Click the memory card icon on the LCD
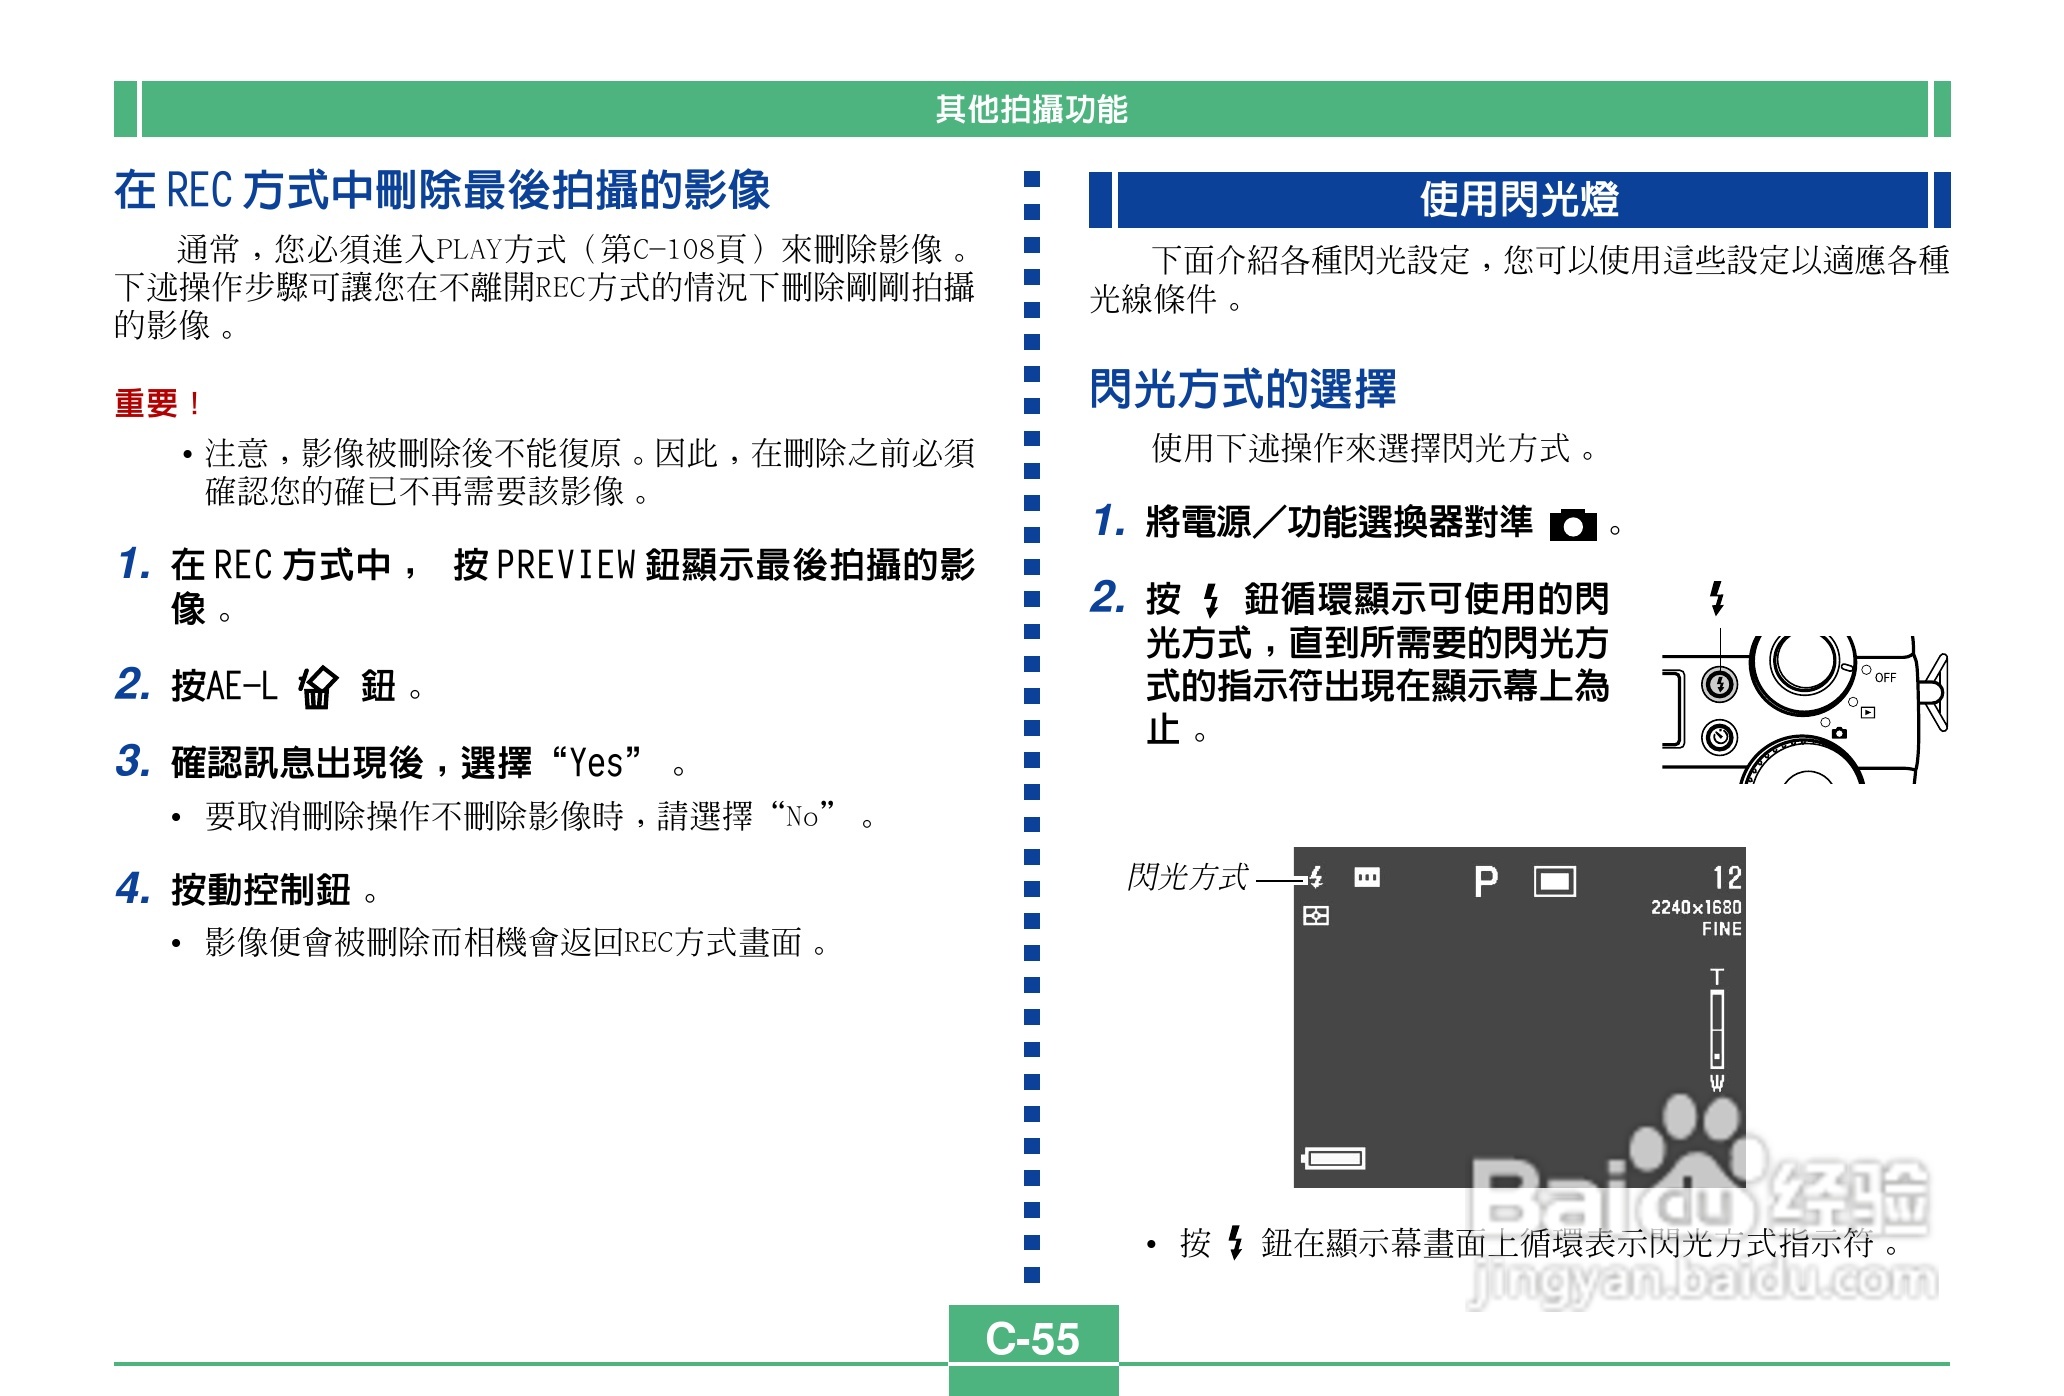The image size is (2064, 1396). [x=1366, y=877]
